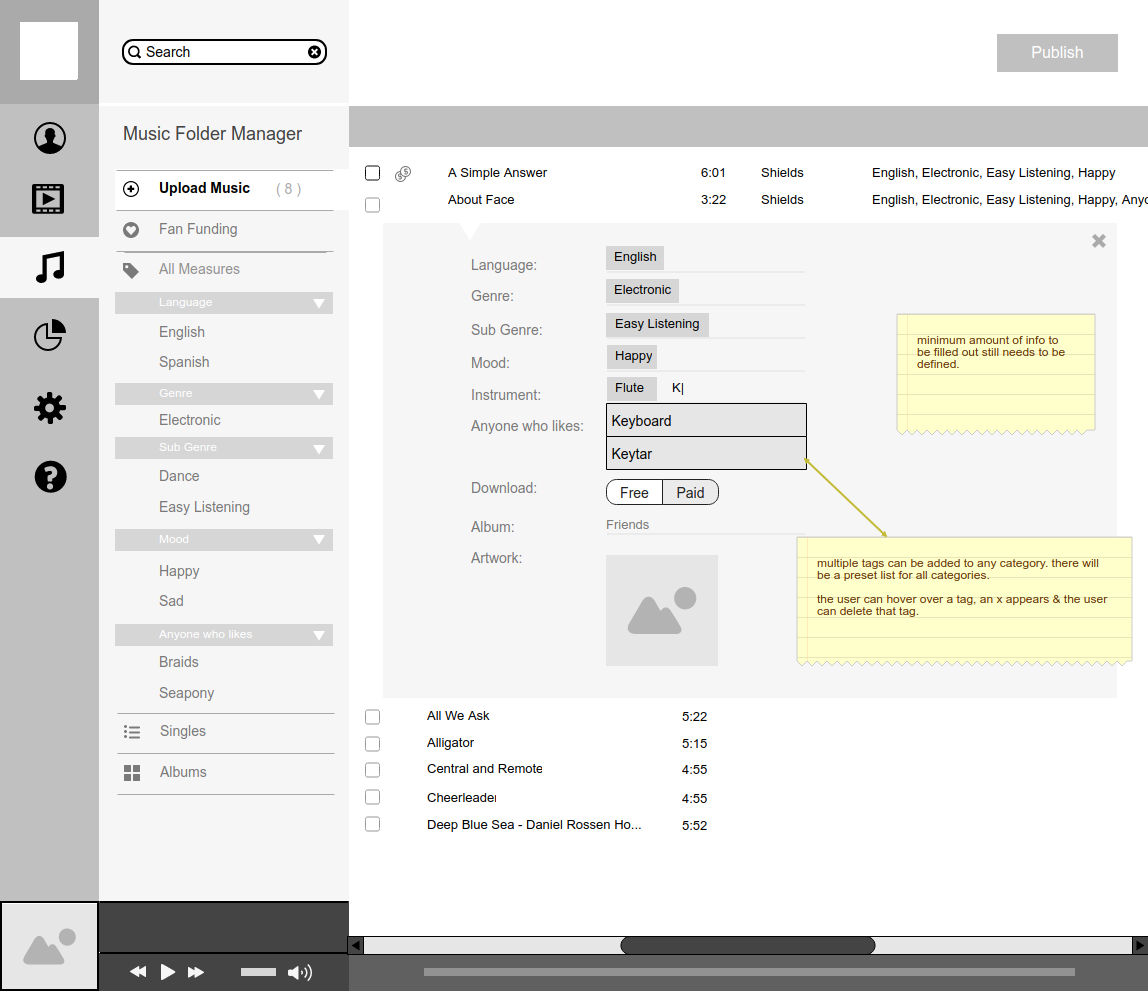Open the user profile sidebar icon
This screenshot has width=1148, height=991.
(x=50, y=138)
